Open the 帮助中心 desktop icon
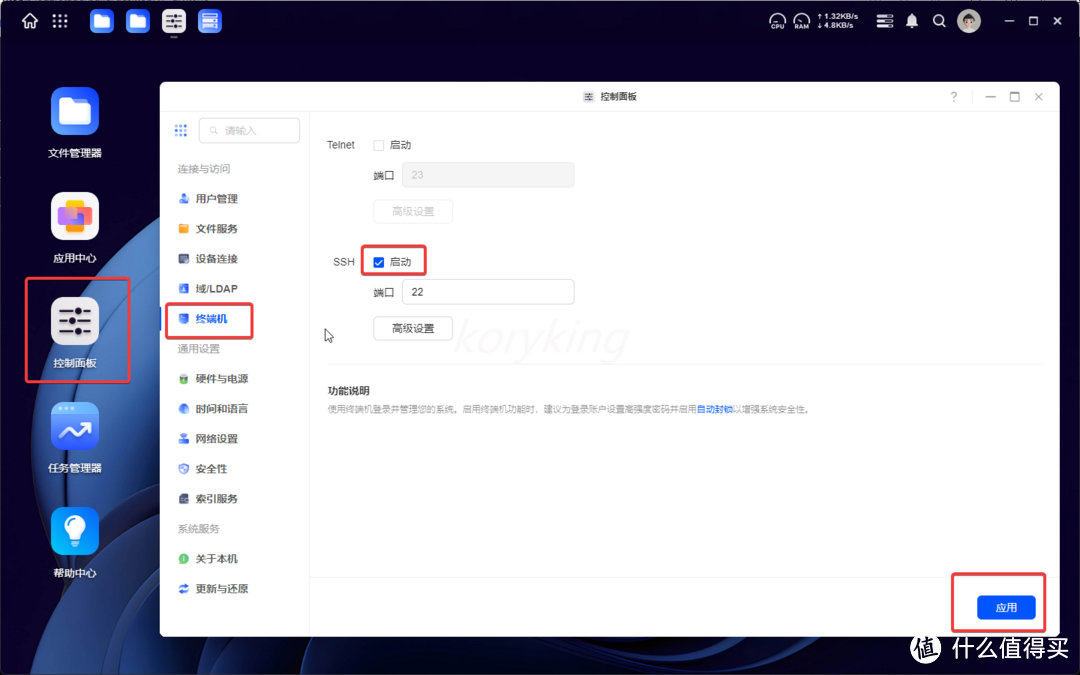The height and width of the screenshot is (675, 1080). [75, 531]
